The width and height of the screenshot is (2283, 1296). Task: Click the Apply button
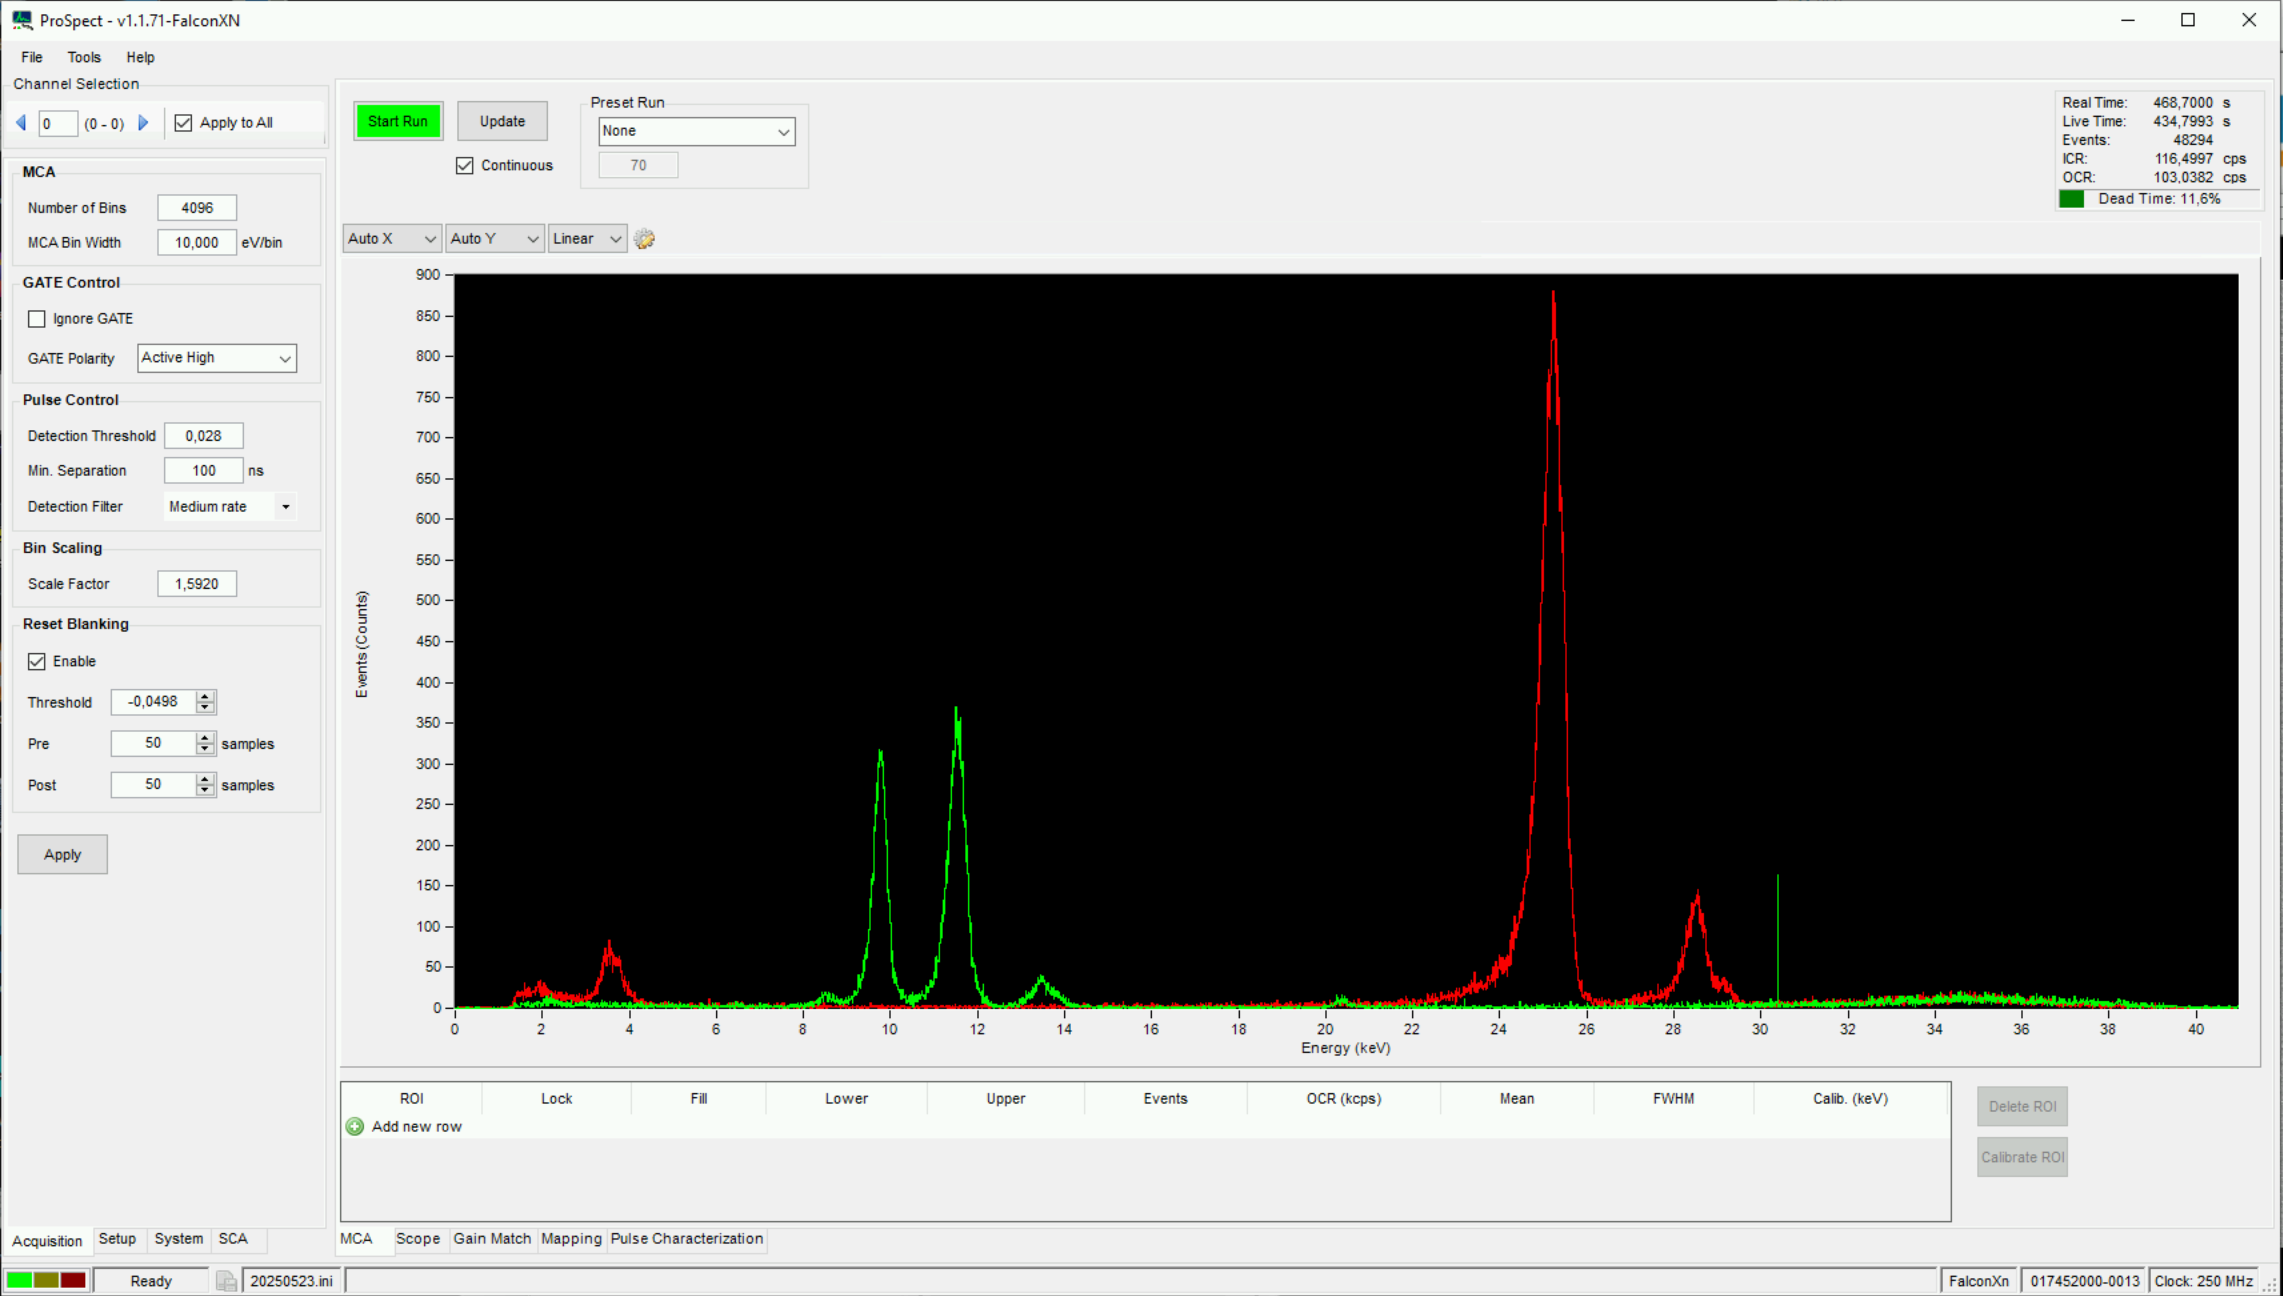(x=62, y=855)
